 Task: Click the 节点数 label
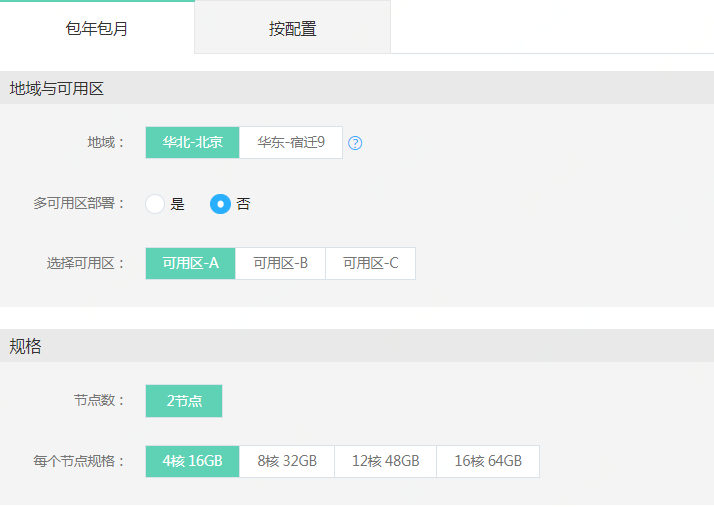pos(98,400)
